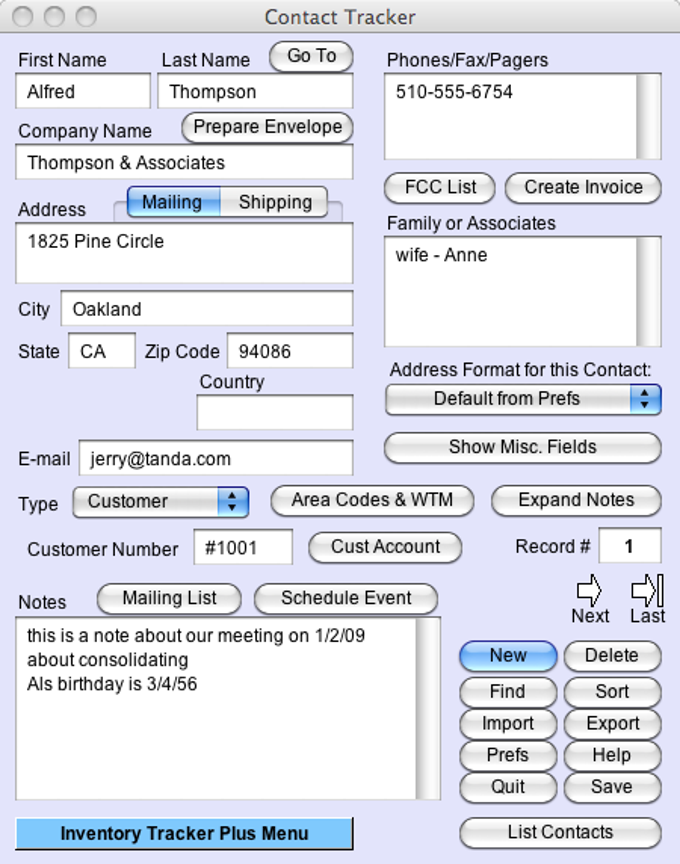Click Schedule Event button
680x864 pixels.
(346, 598)
